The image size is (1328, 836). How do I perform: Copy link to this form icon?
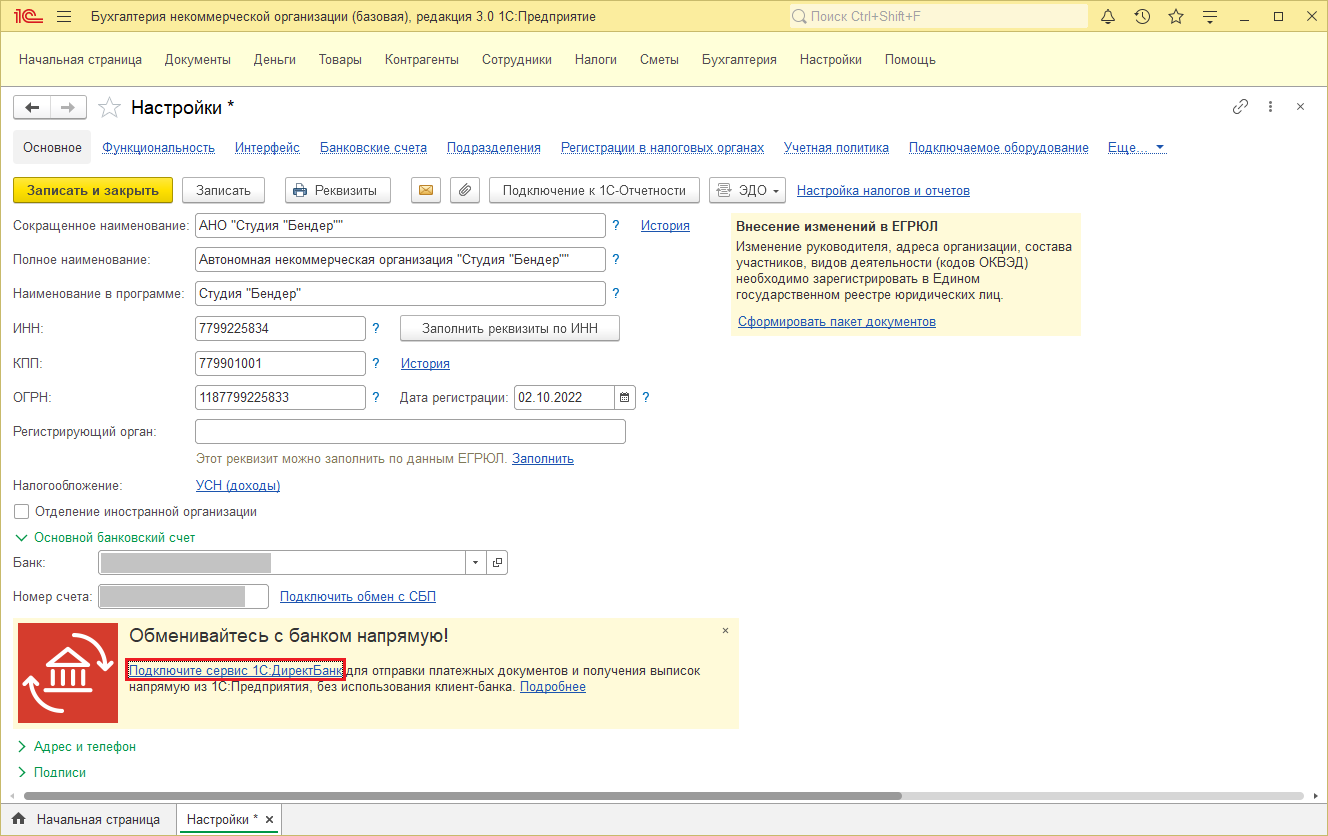1241,107
